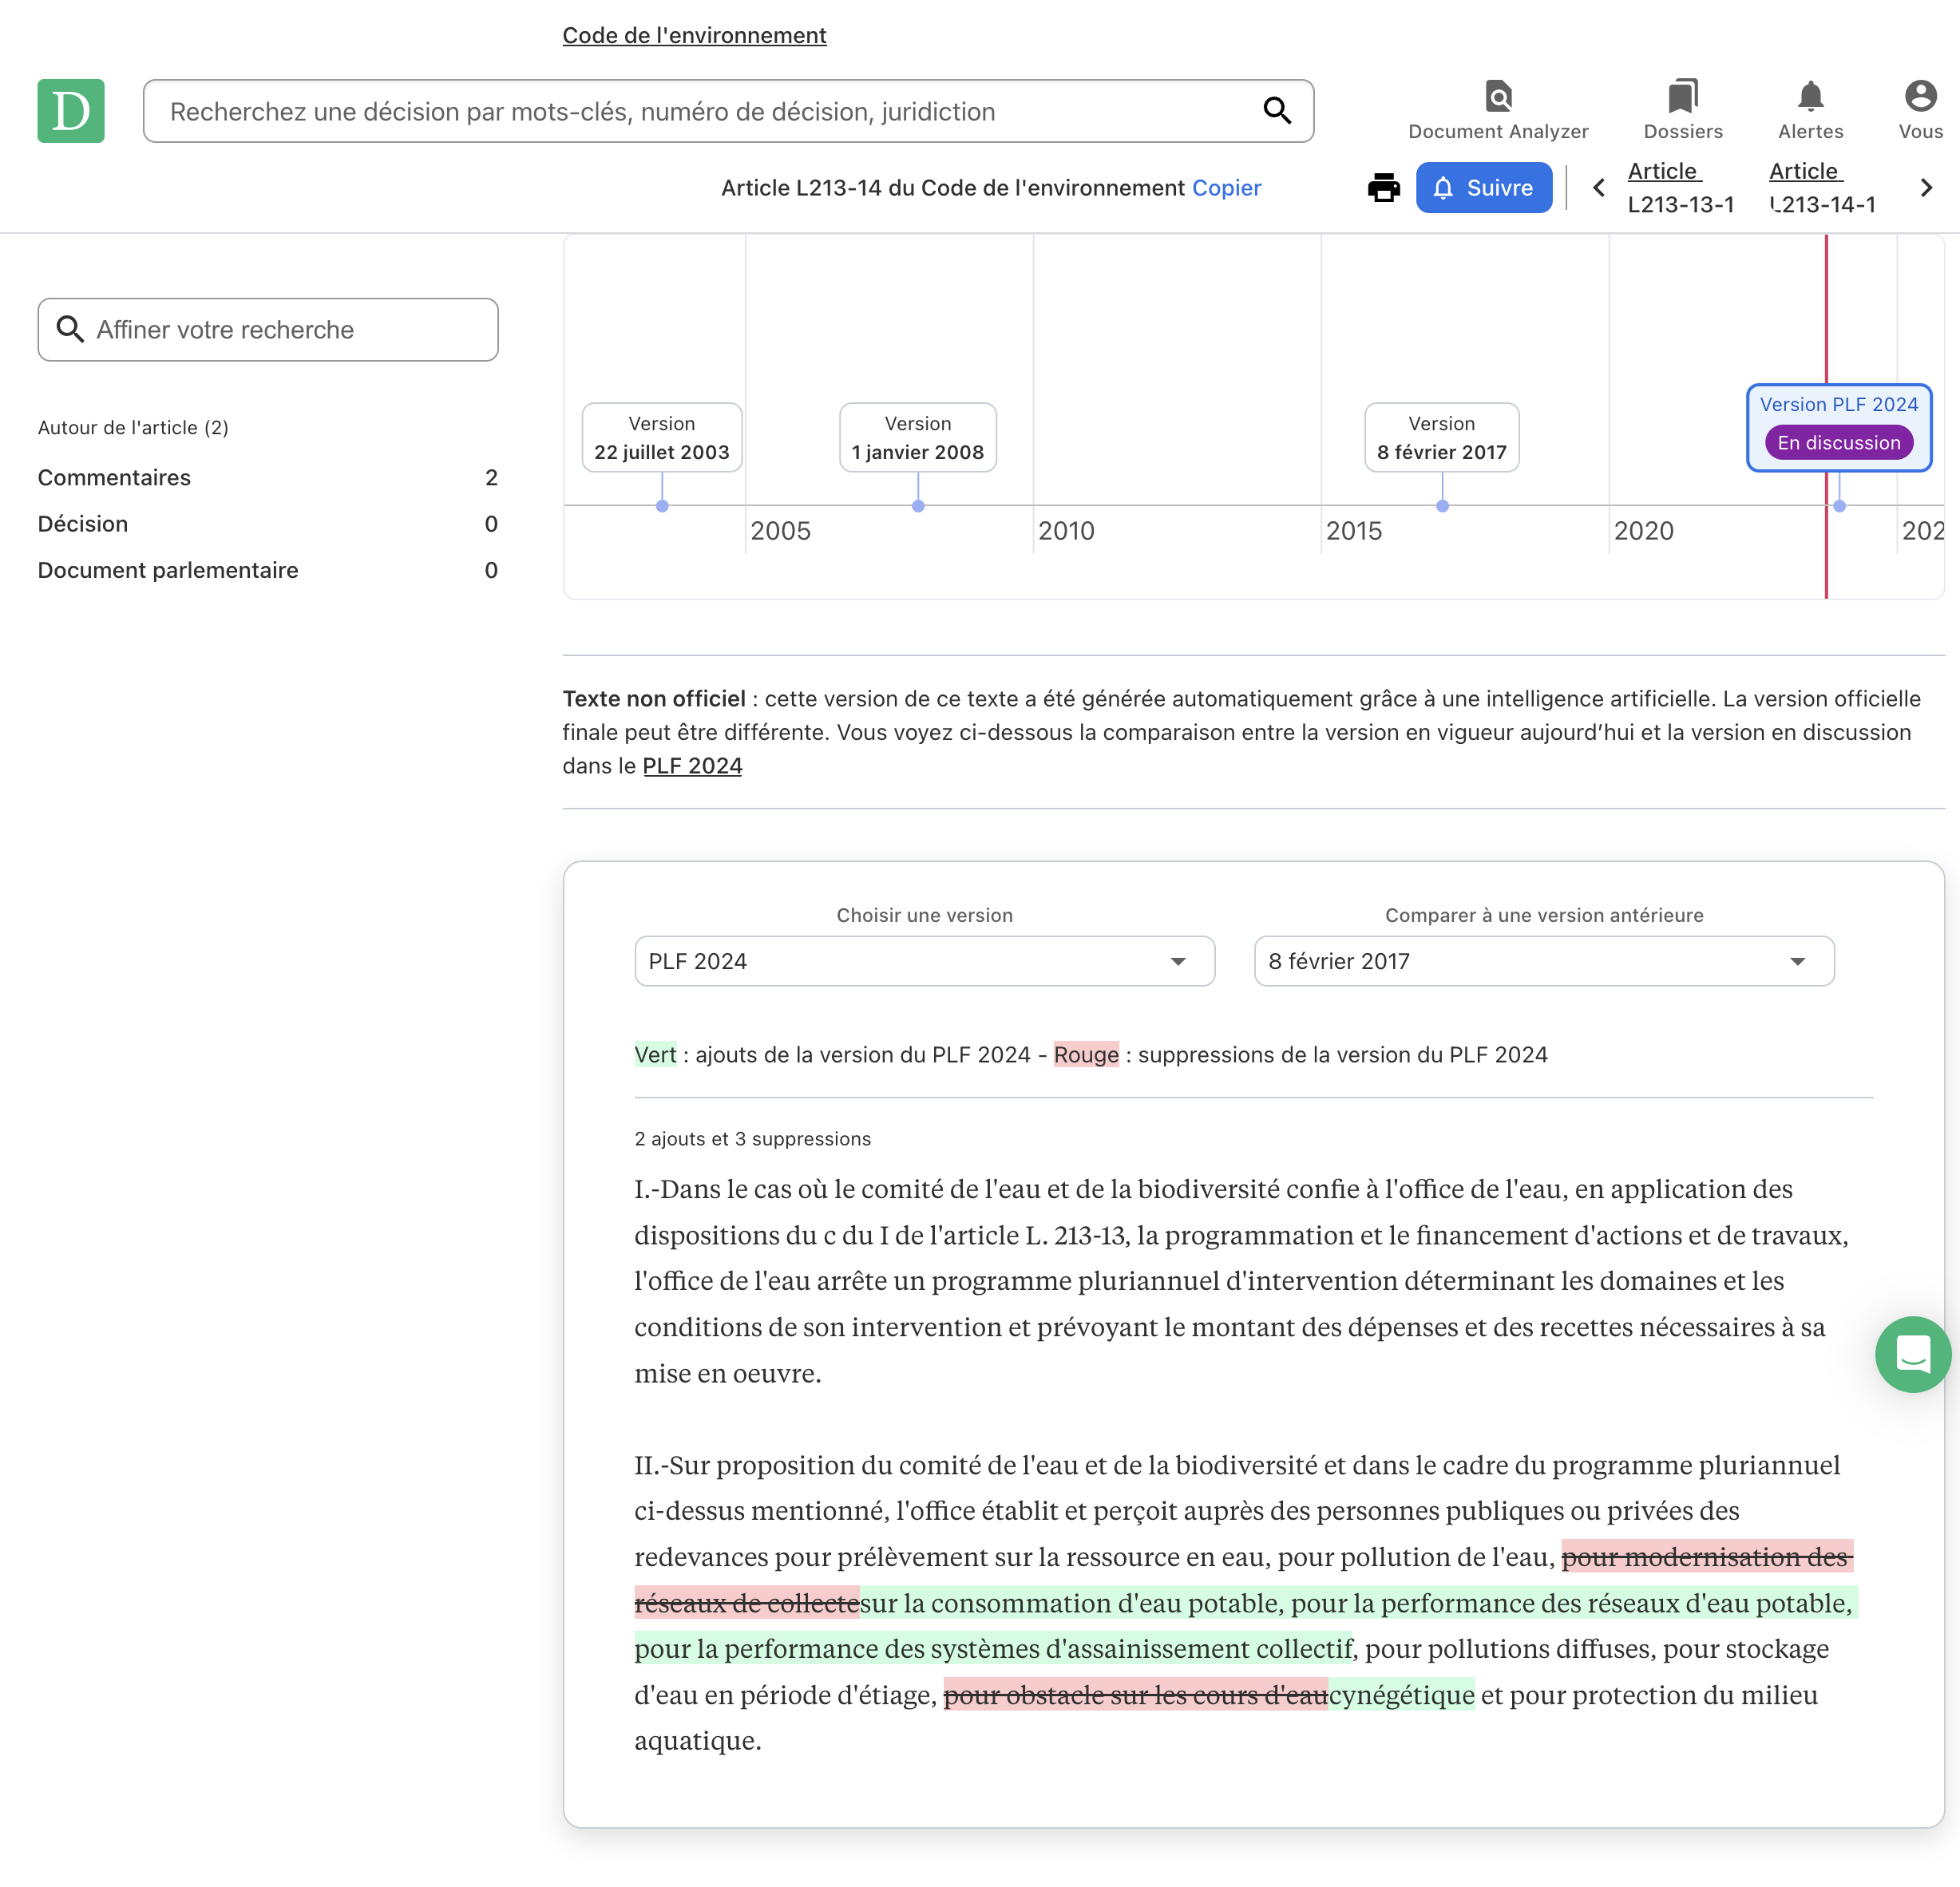Print the article using the printer icon

click(1384, 187)
